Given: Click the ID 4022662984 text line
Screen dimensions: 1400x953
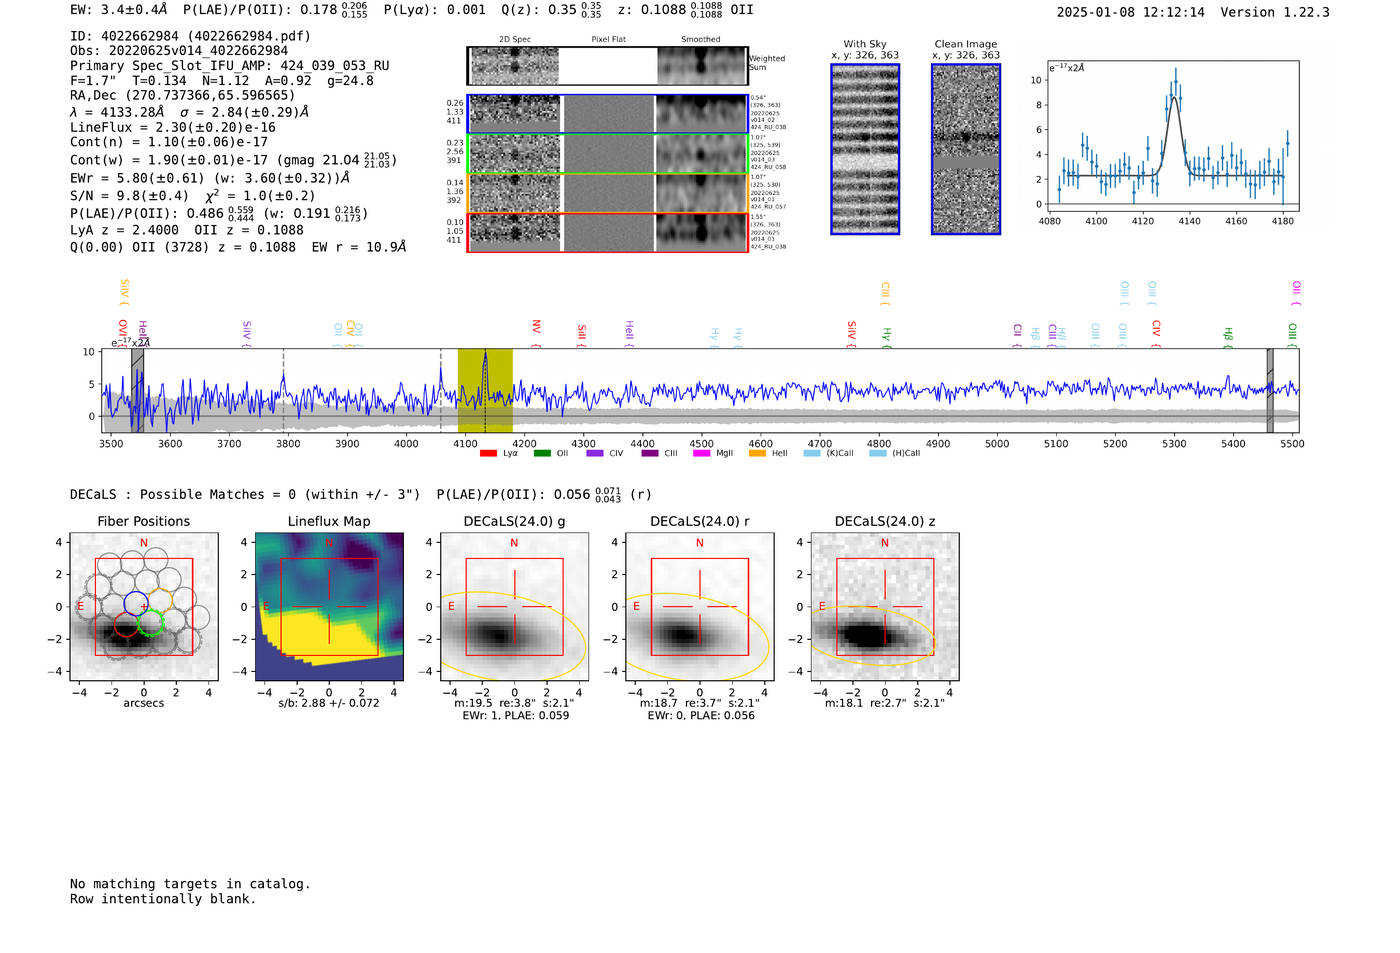Looking at the screenshot, I should (190, 36).
